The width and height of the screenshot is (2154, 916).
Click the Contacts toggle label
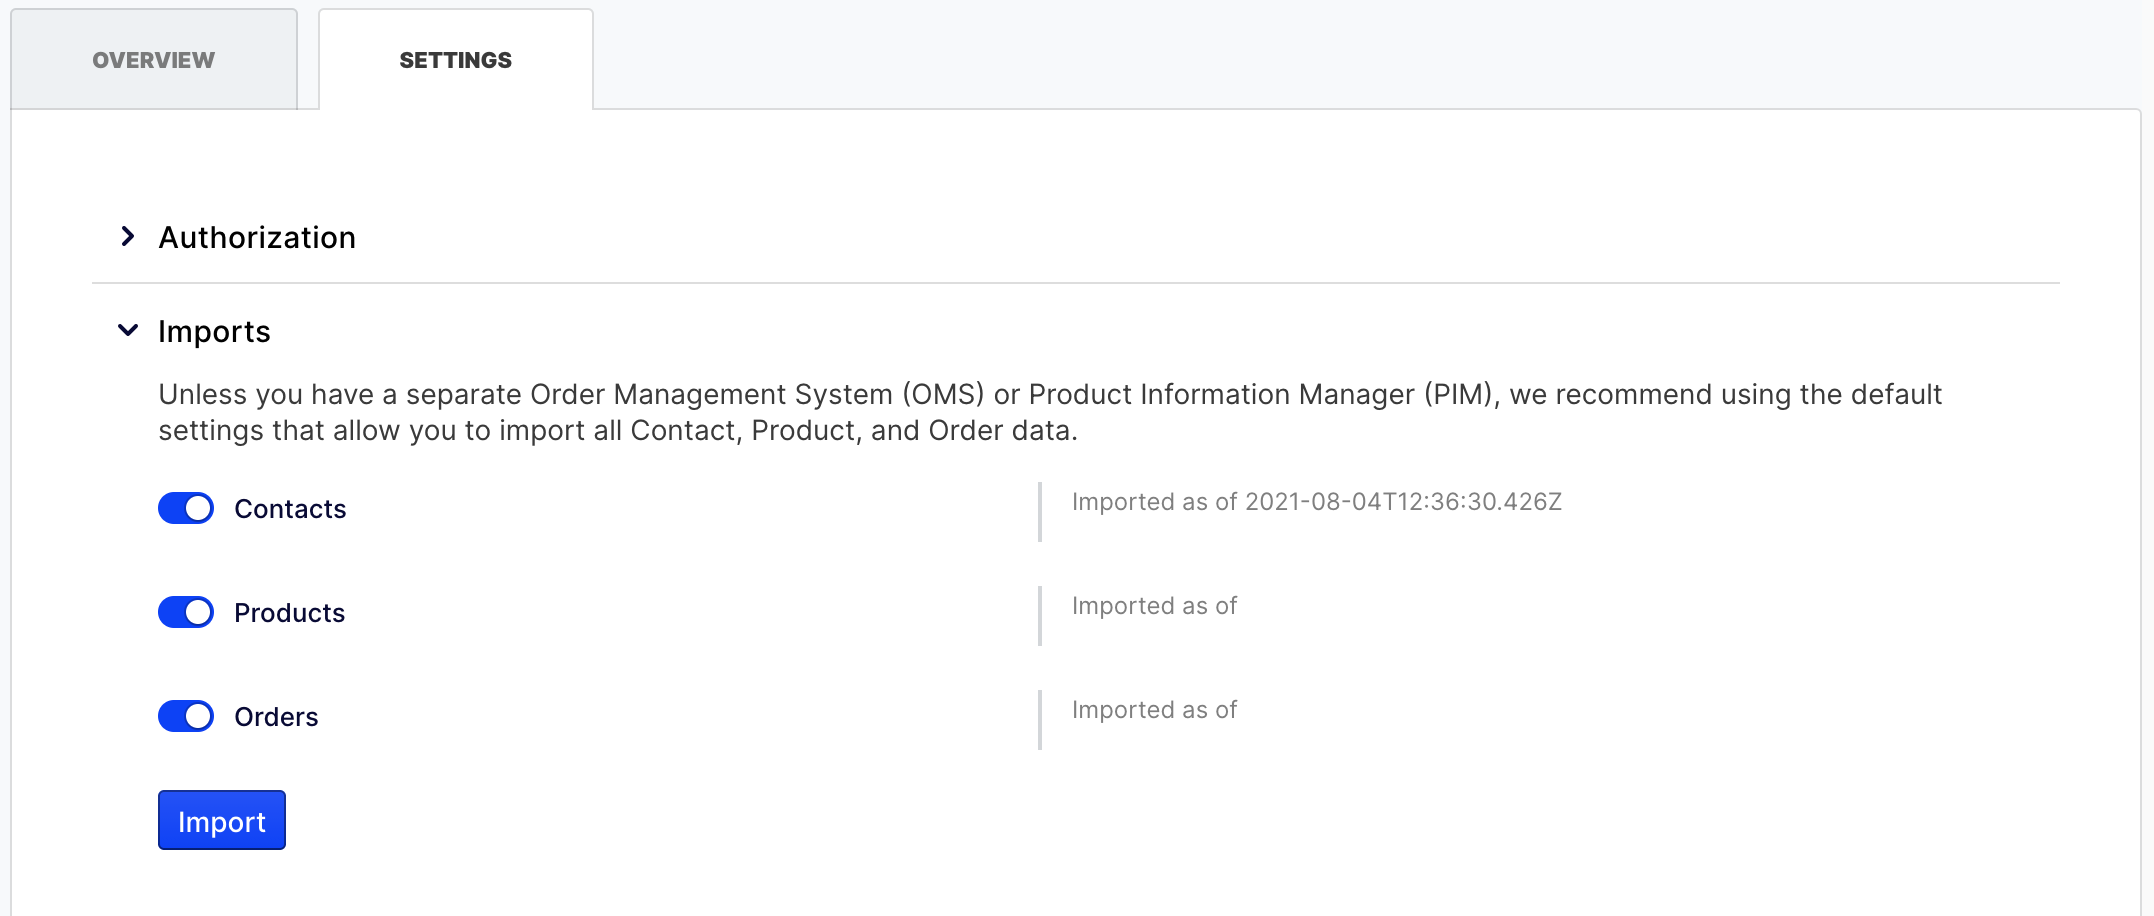pyautogui.click(x=290, y=510)
